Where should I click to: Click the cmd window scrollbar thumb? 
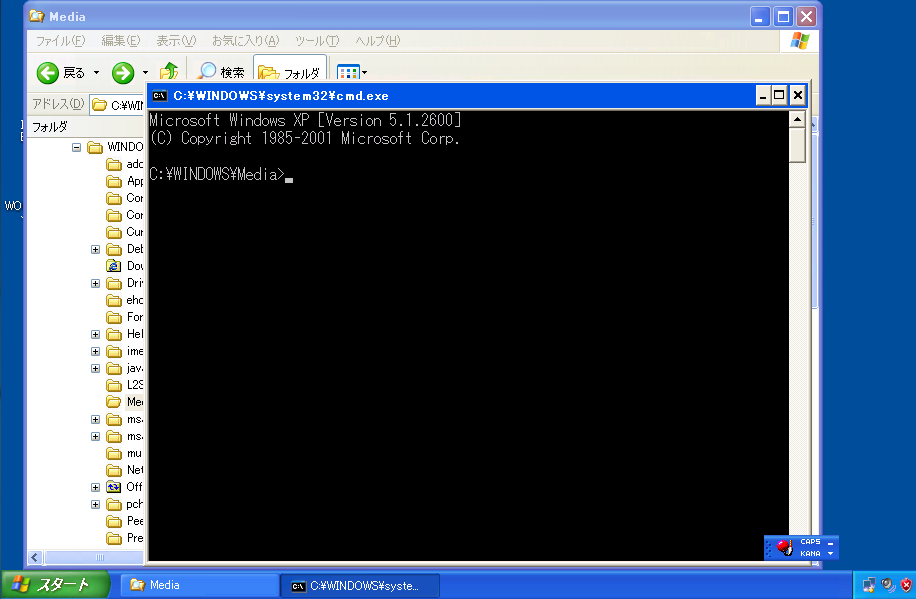coord(797,145)
